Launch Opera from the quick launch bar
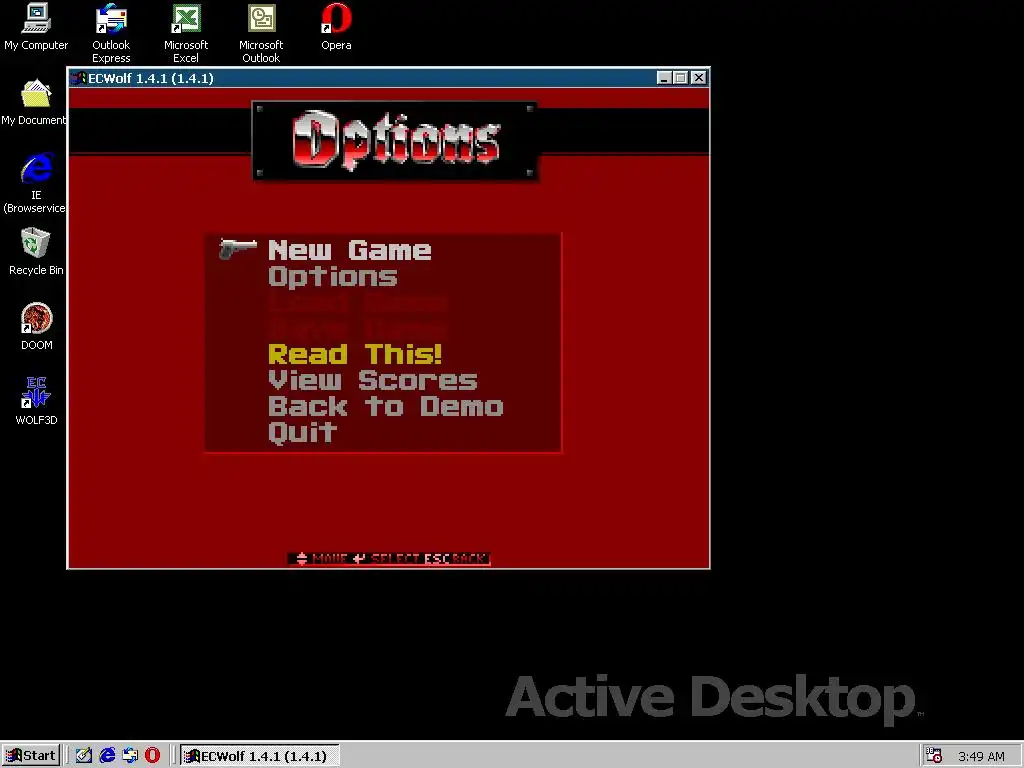Screen dimensions: 1024x768 point(152,756)
